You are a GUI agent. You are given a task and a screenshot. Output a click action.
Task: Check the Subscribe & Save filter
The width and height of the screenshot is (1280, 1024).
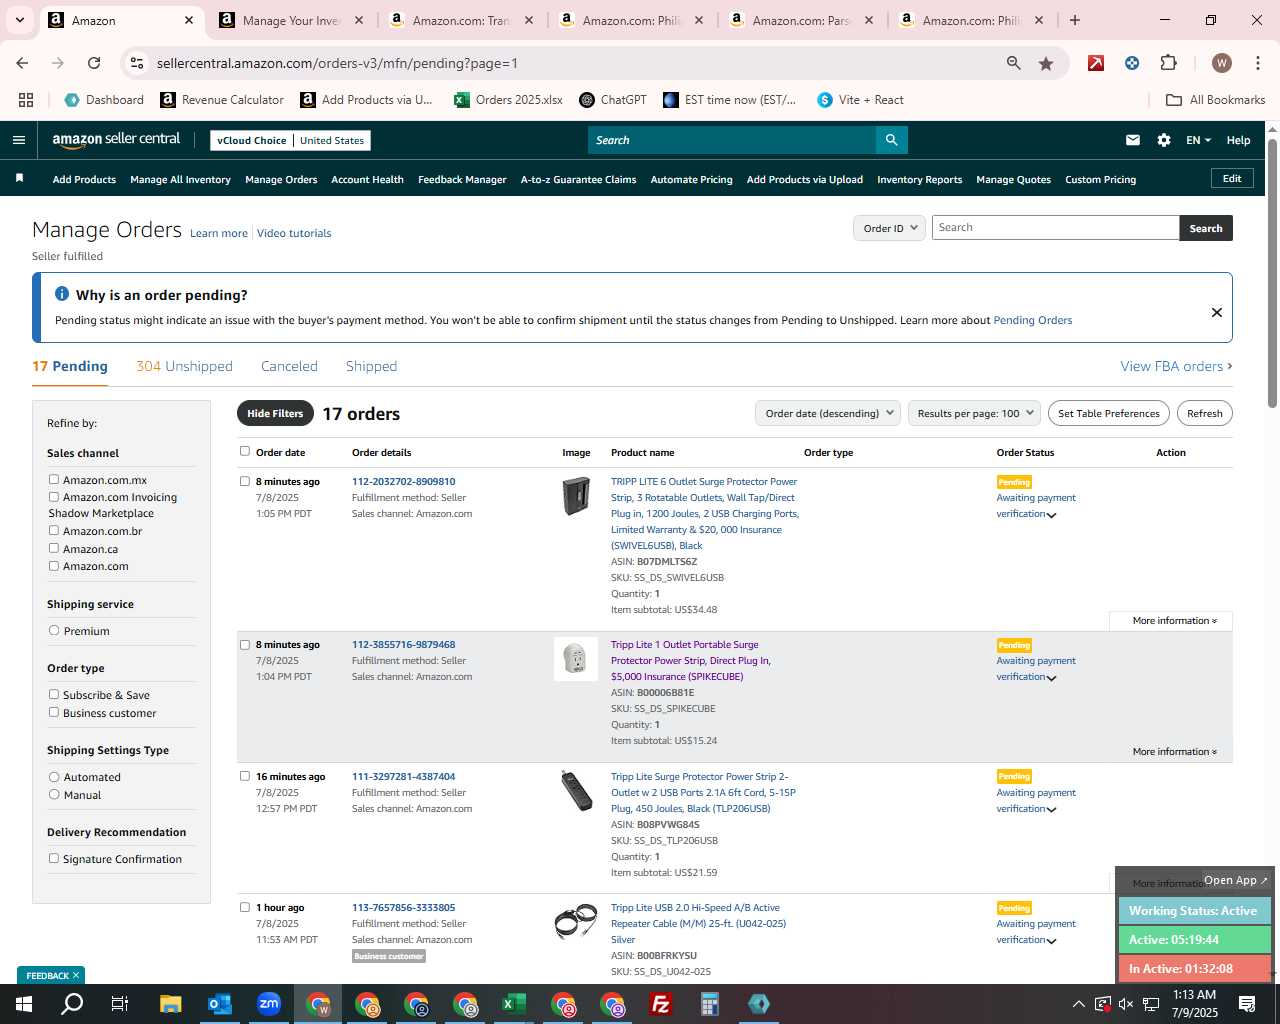point(54,695)
